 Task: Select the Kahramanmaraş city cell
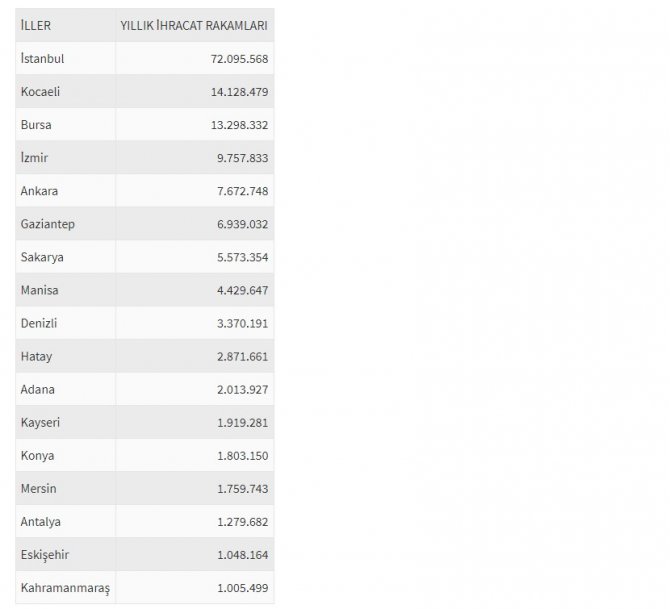65,588
